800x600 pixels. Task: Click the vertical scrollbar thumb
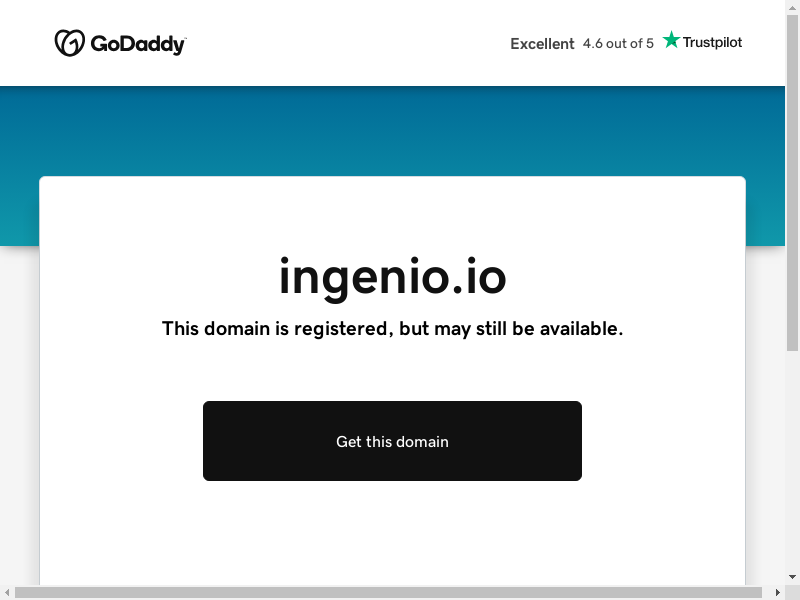coord(792,183)
